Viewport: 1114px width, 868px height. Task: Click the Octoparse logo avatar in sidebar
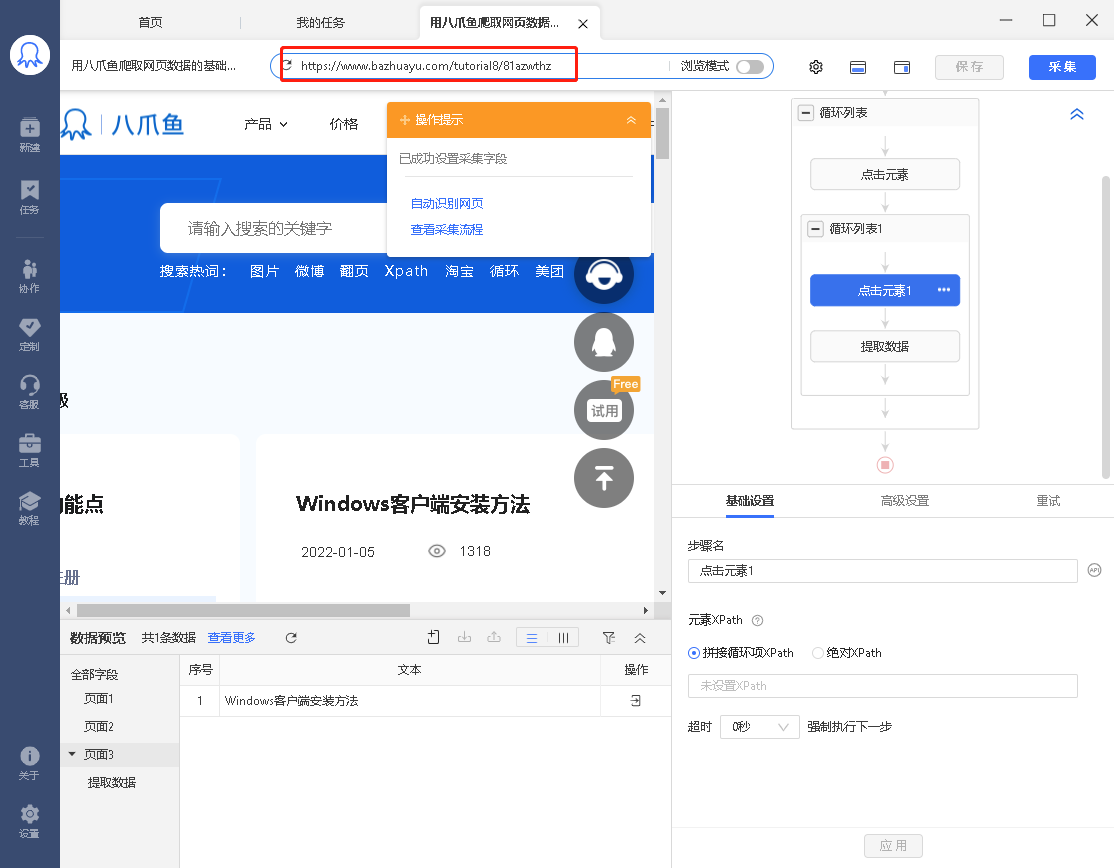coord(30,55)
